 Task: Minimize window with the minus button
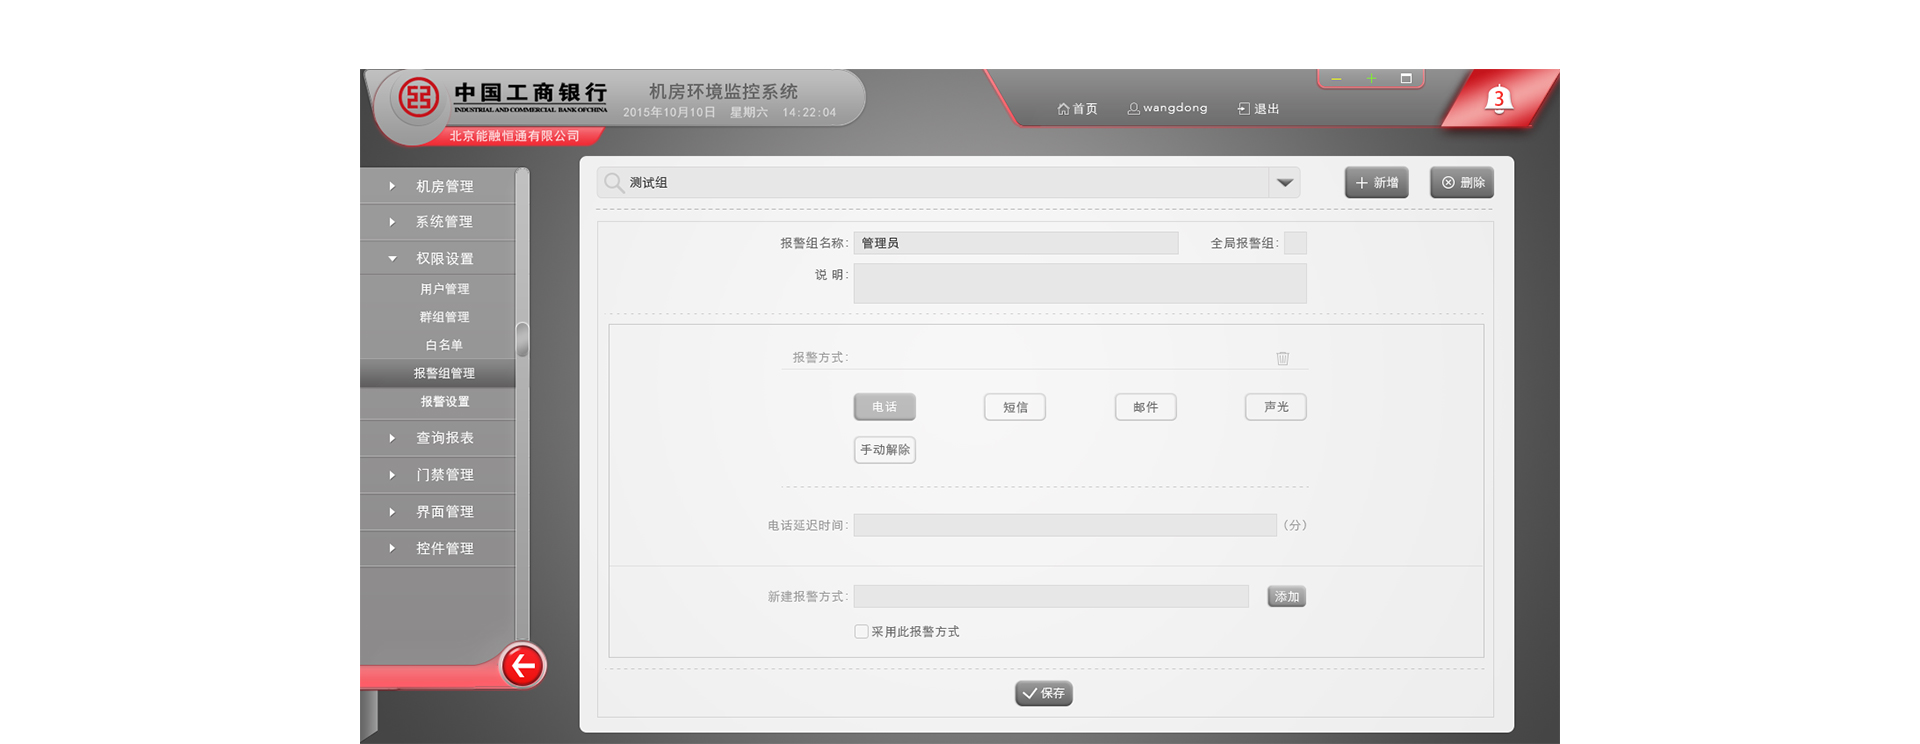point(1336,78)
